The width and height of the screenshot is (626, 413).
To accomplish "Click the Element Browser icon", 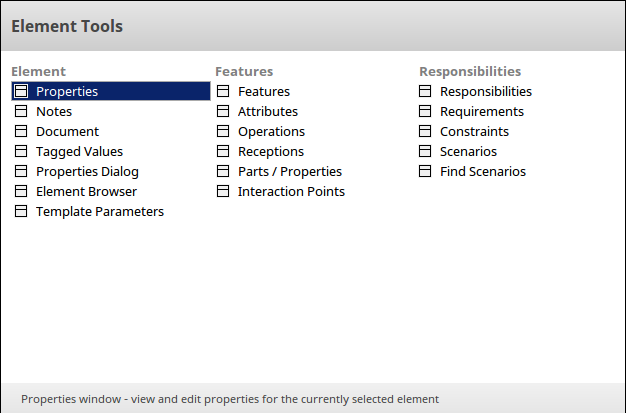I will tap(22, 191).
